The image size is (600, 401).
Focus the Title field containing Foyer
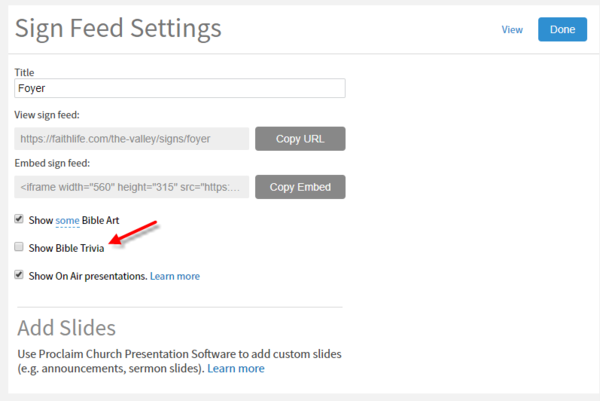pos(180,88)
